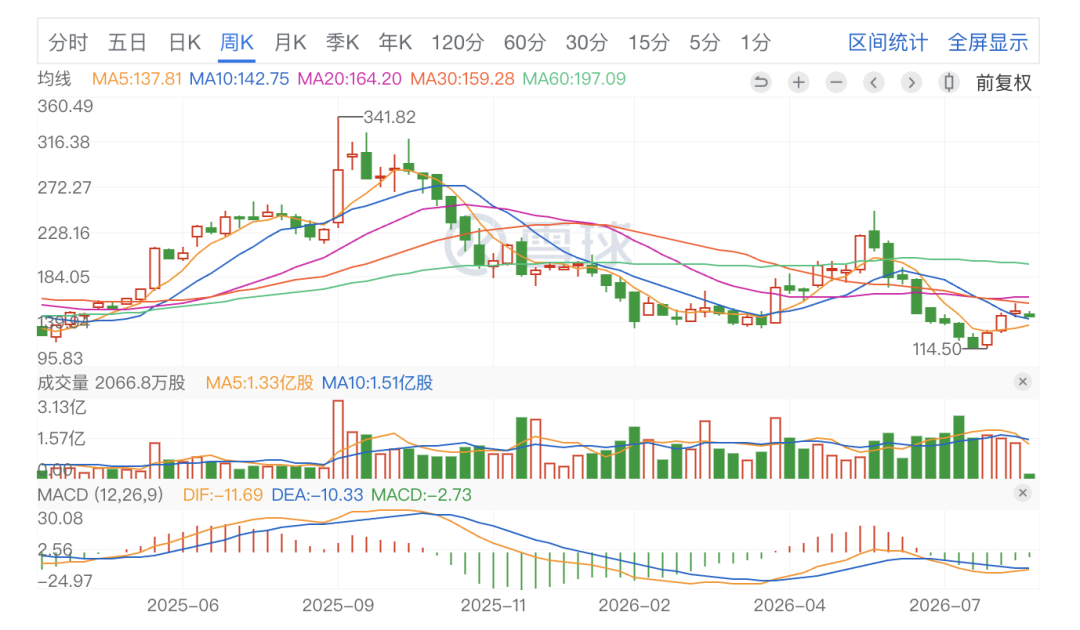Select the 120分 timeframe

[458, 43]
